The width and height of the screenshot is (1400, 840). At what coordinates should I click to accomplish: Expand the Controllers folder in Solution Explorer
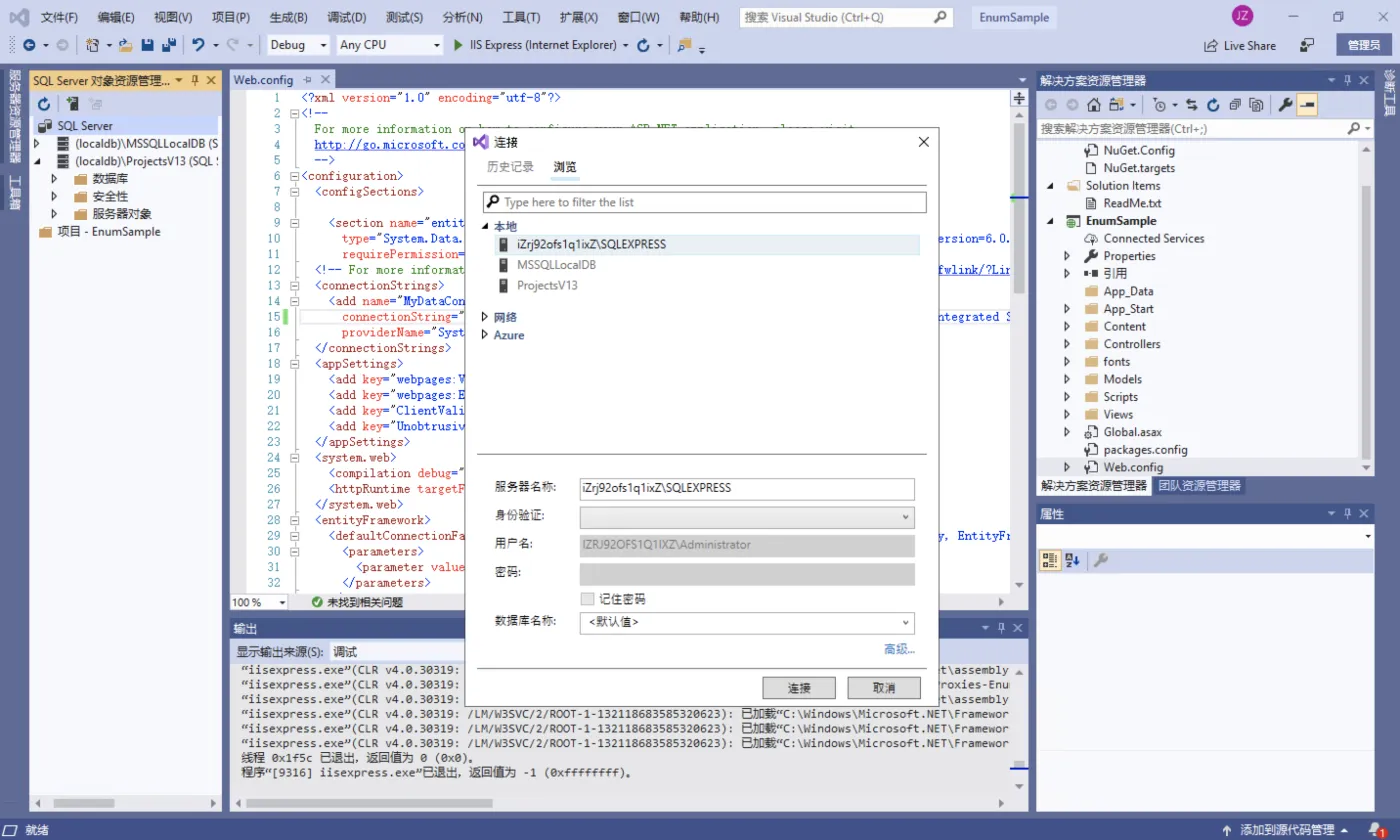tap(1067, 344)
